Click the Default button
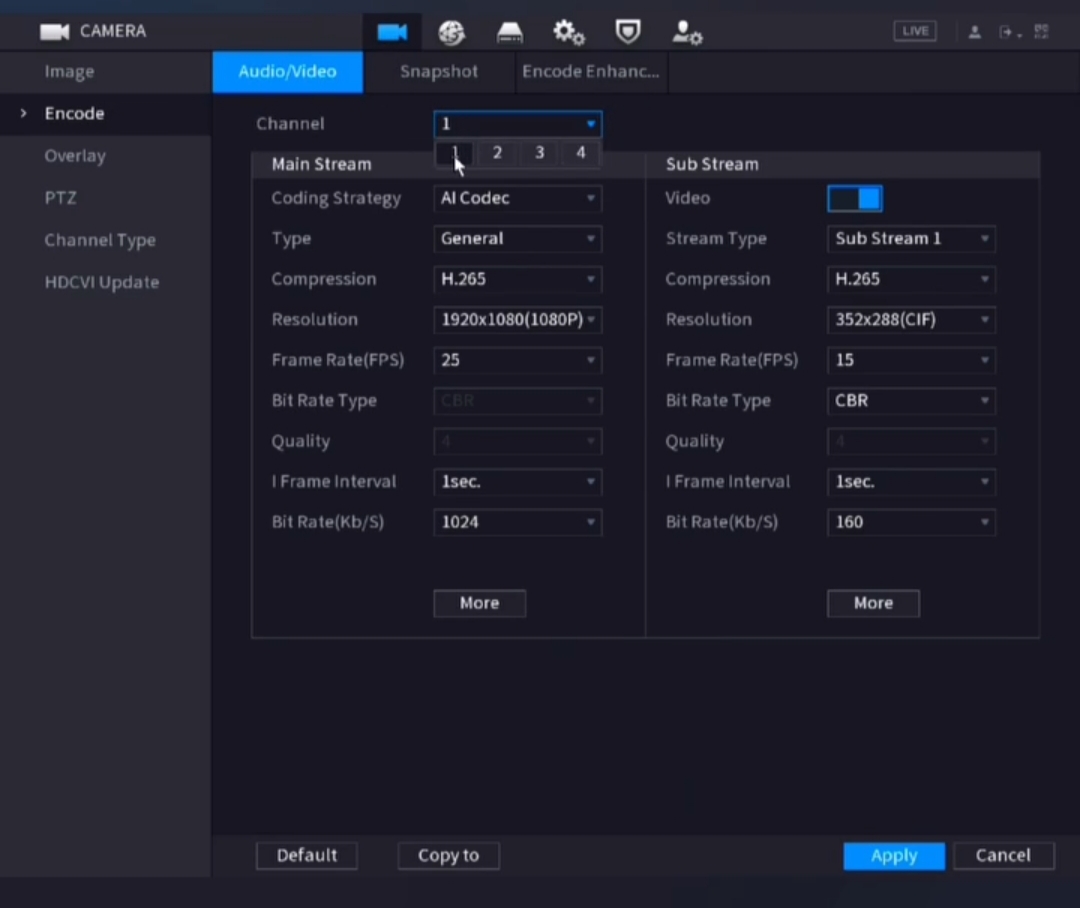 tap(307, 856)
